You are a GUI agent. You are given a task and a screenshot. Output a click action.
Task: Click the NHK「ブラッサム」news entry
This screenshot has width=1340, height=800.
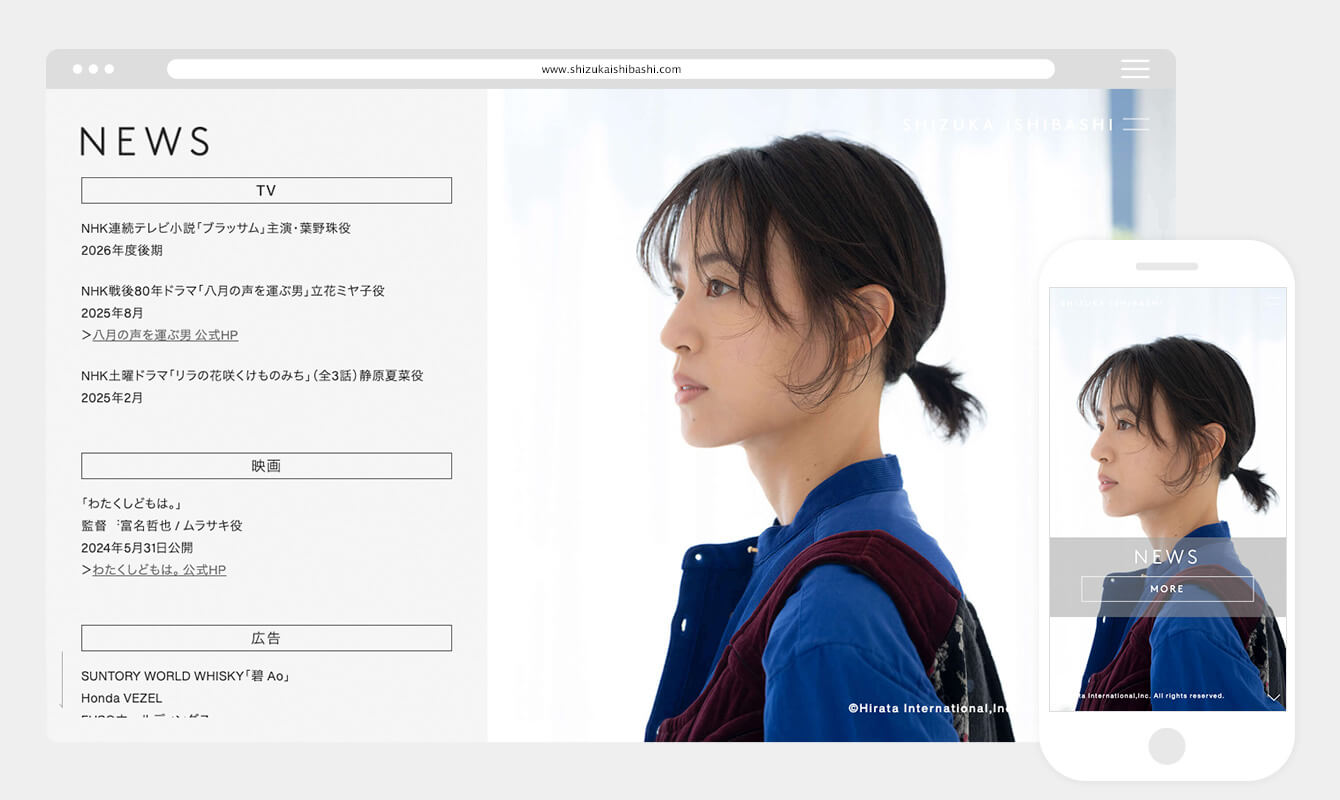(216, 228)
